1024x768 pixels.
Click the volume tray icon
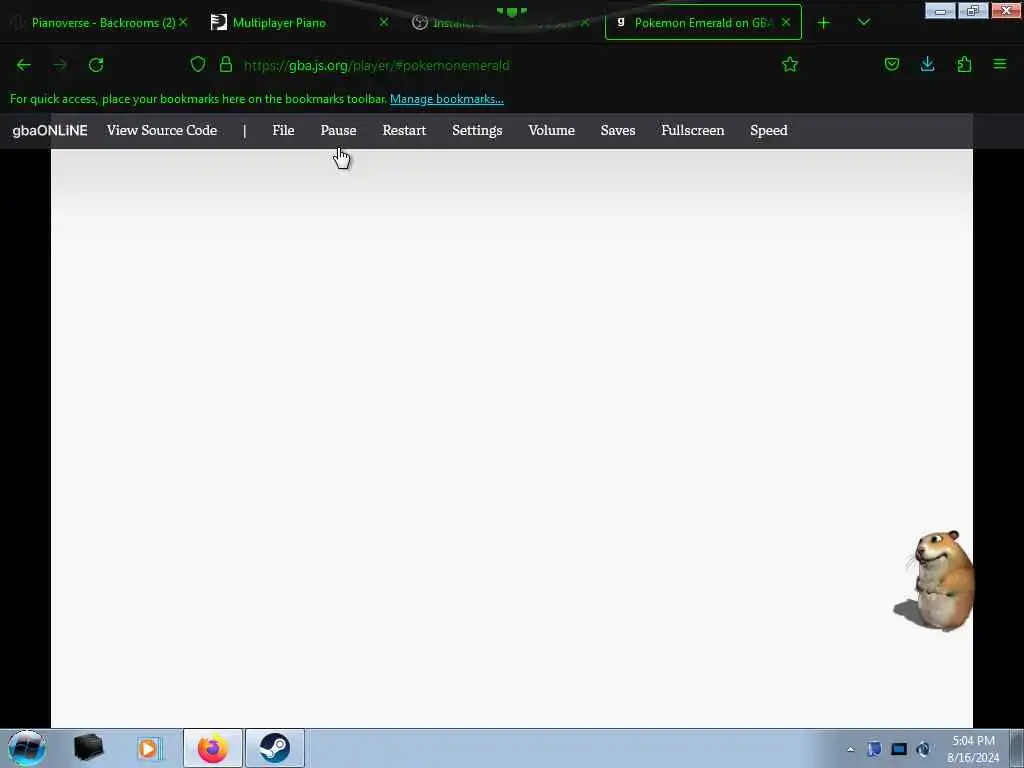(x=923, y=749)
